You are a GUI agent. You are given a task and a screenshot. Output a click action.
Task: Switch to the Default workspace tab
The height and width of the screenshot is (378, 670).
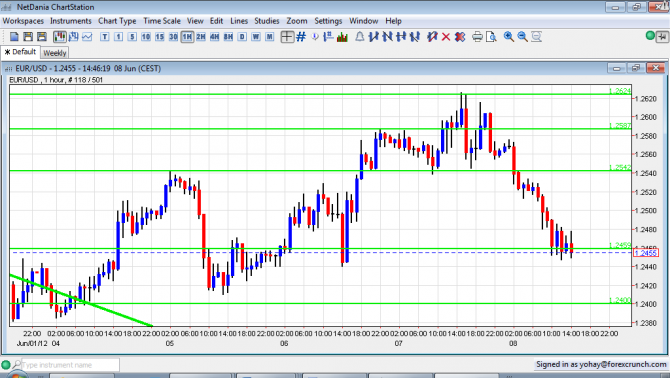coord(21,52)
